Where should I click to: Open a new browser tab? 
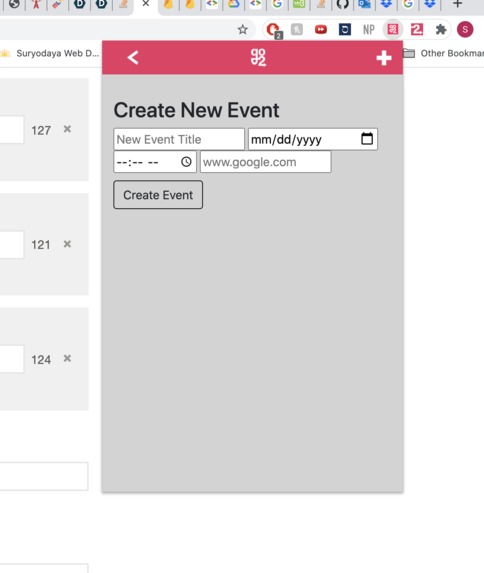pyautogui.click(x=457, y=4)
